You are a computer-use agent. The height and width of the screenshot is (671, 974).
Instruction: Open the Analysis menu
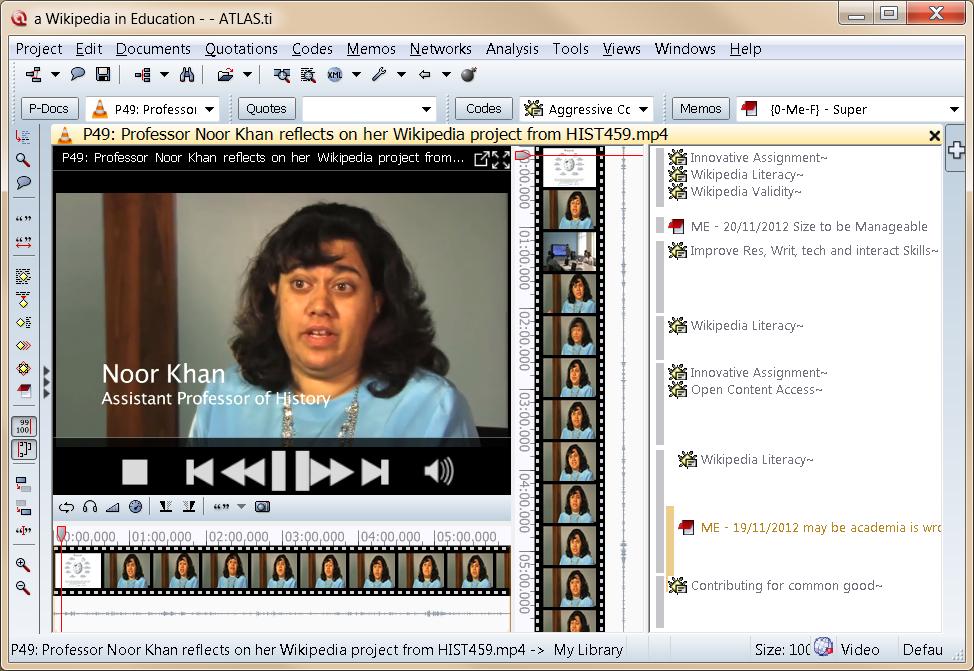(512, 48)
